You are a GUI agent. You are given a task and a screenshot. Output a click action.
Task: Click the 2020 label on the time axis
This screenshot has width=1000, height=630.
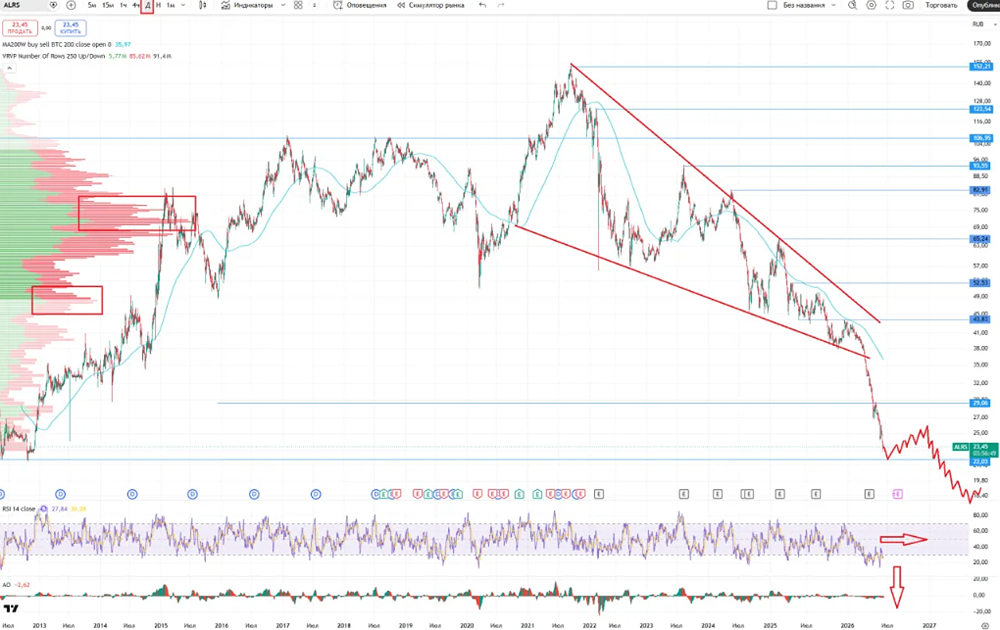[467, 626]
